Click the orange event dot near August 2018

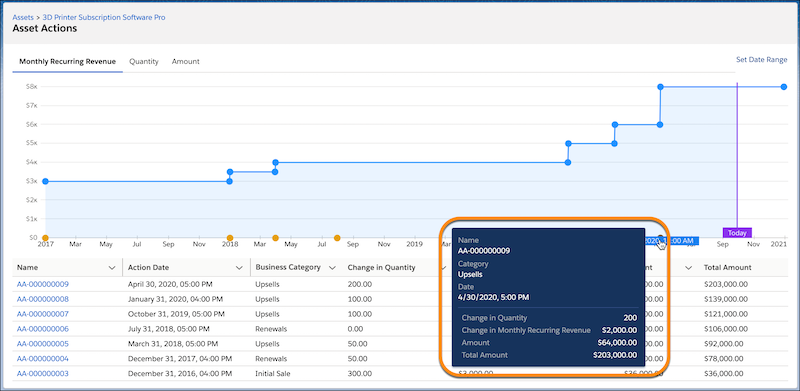coord(337,238)
